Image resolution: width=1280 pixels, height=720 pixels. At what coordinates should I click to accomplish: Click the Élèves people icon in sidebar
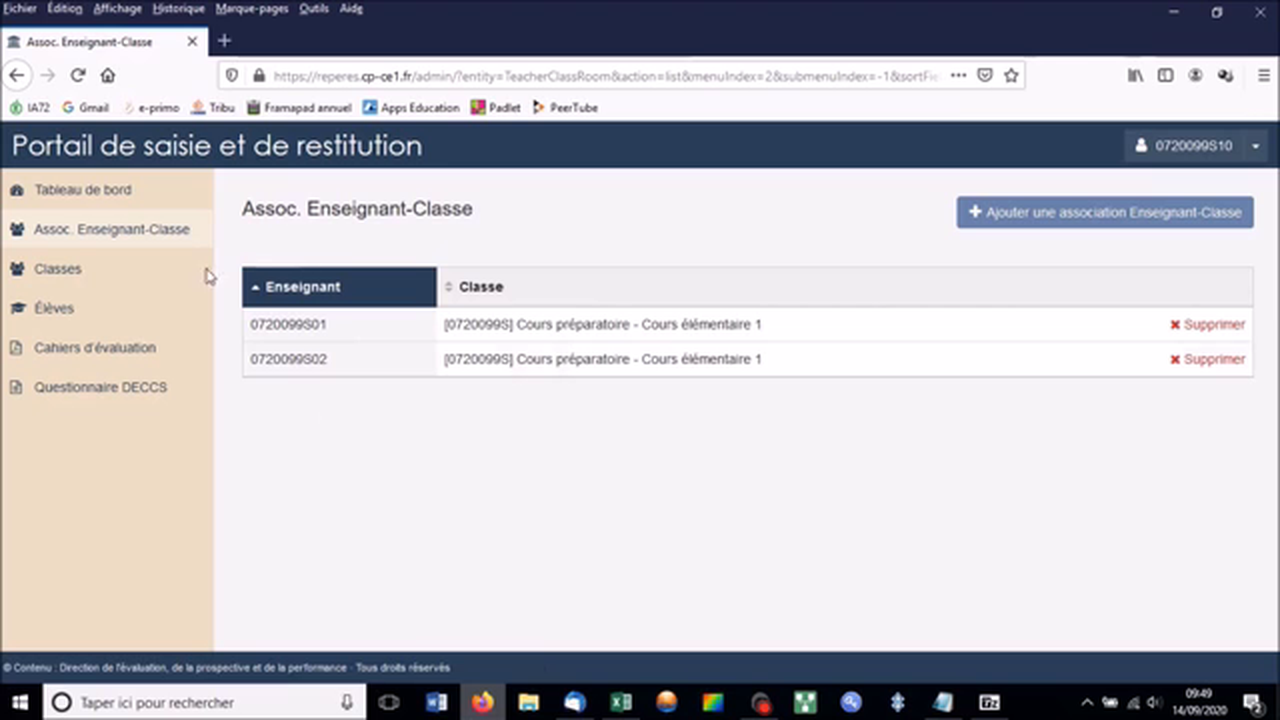(x=17, y=308)
